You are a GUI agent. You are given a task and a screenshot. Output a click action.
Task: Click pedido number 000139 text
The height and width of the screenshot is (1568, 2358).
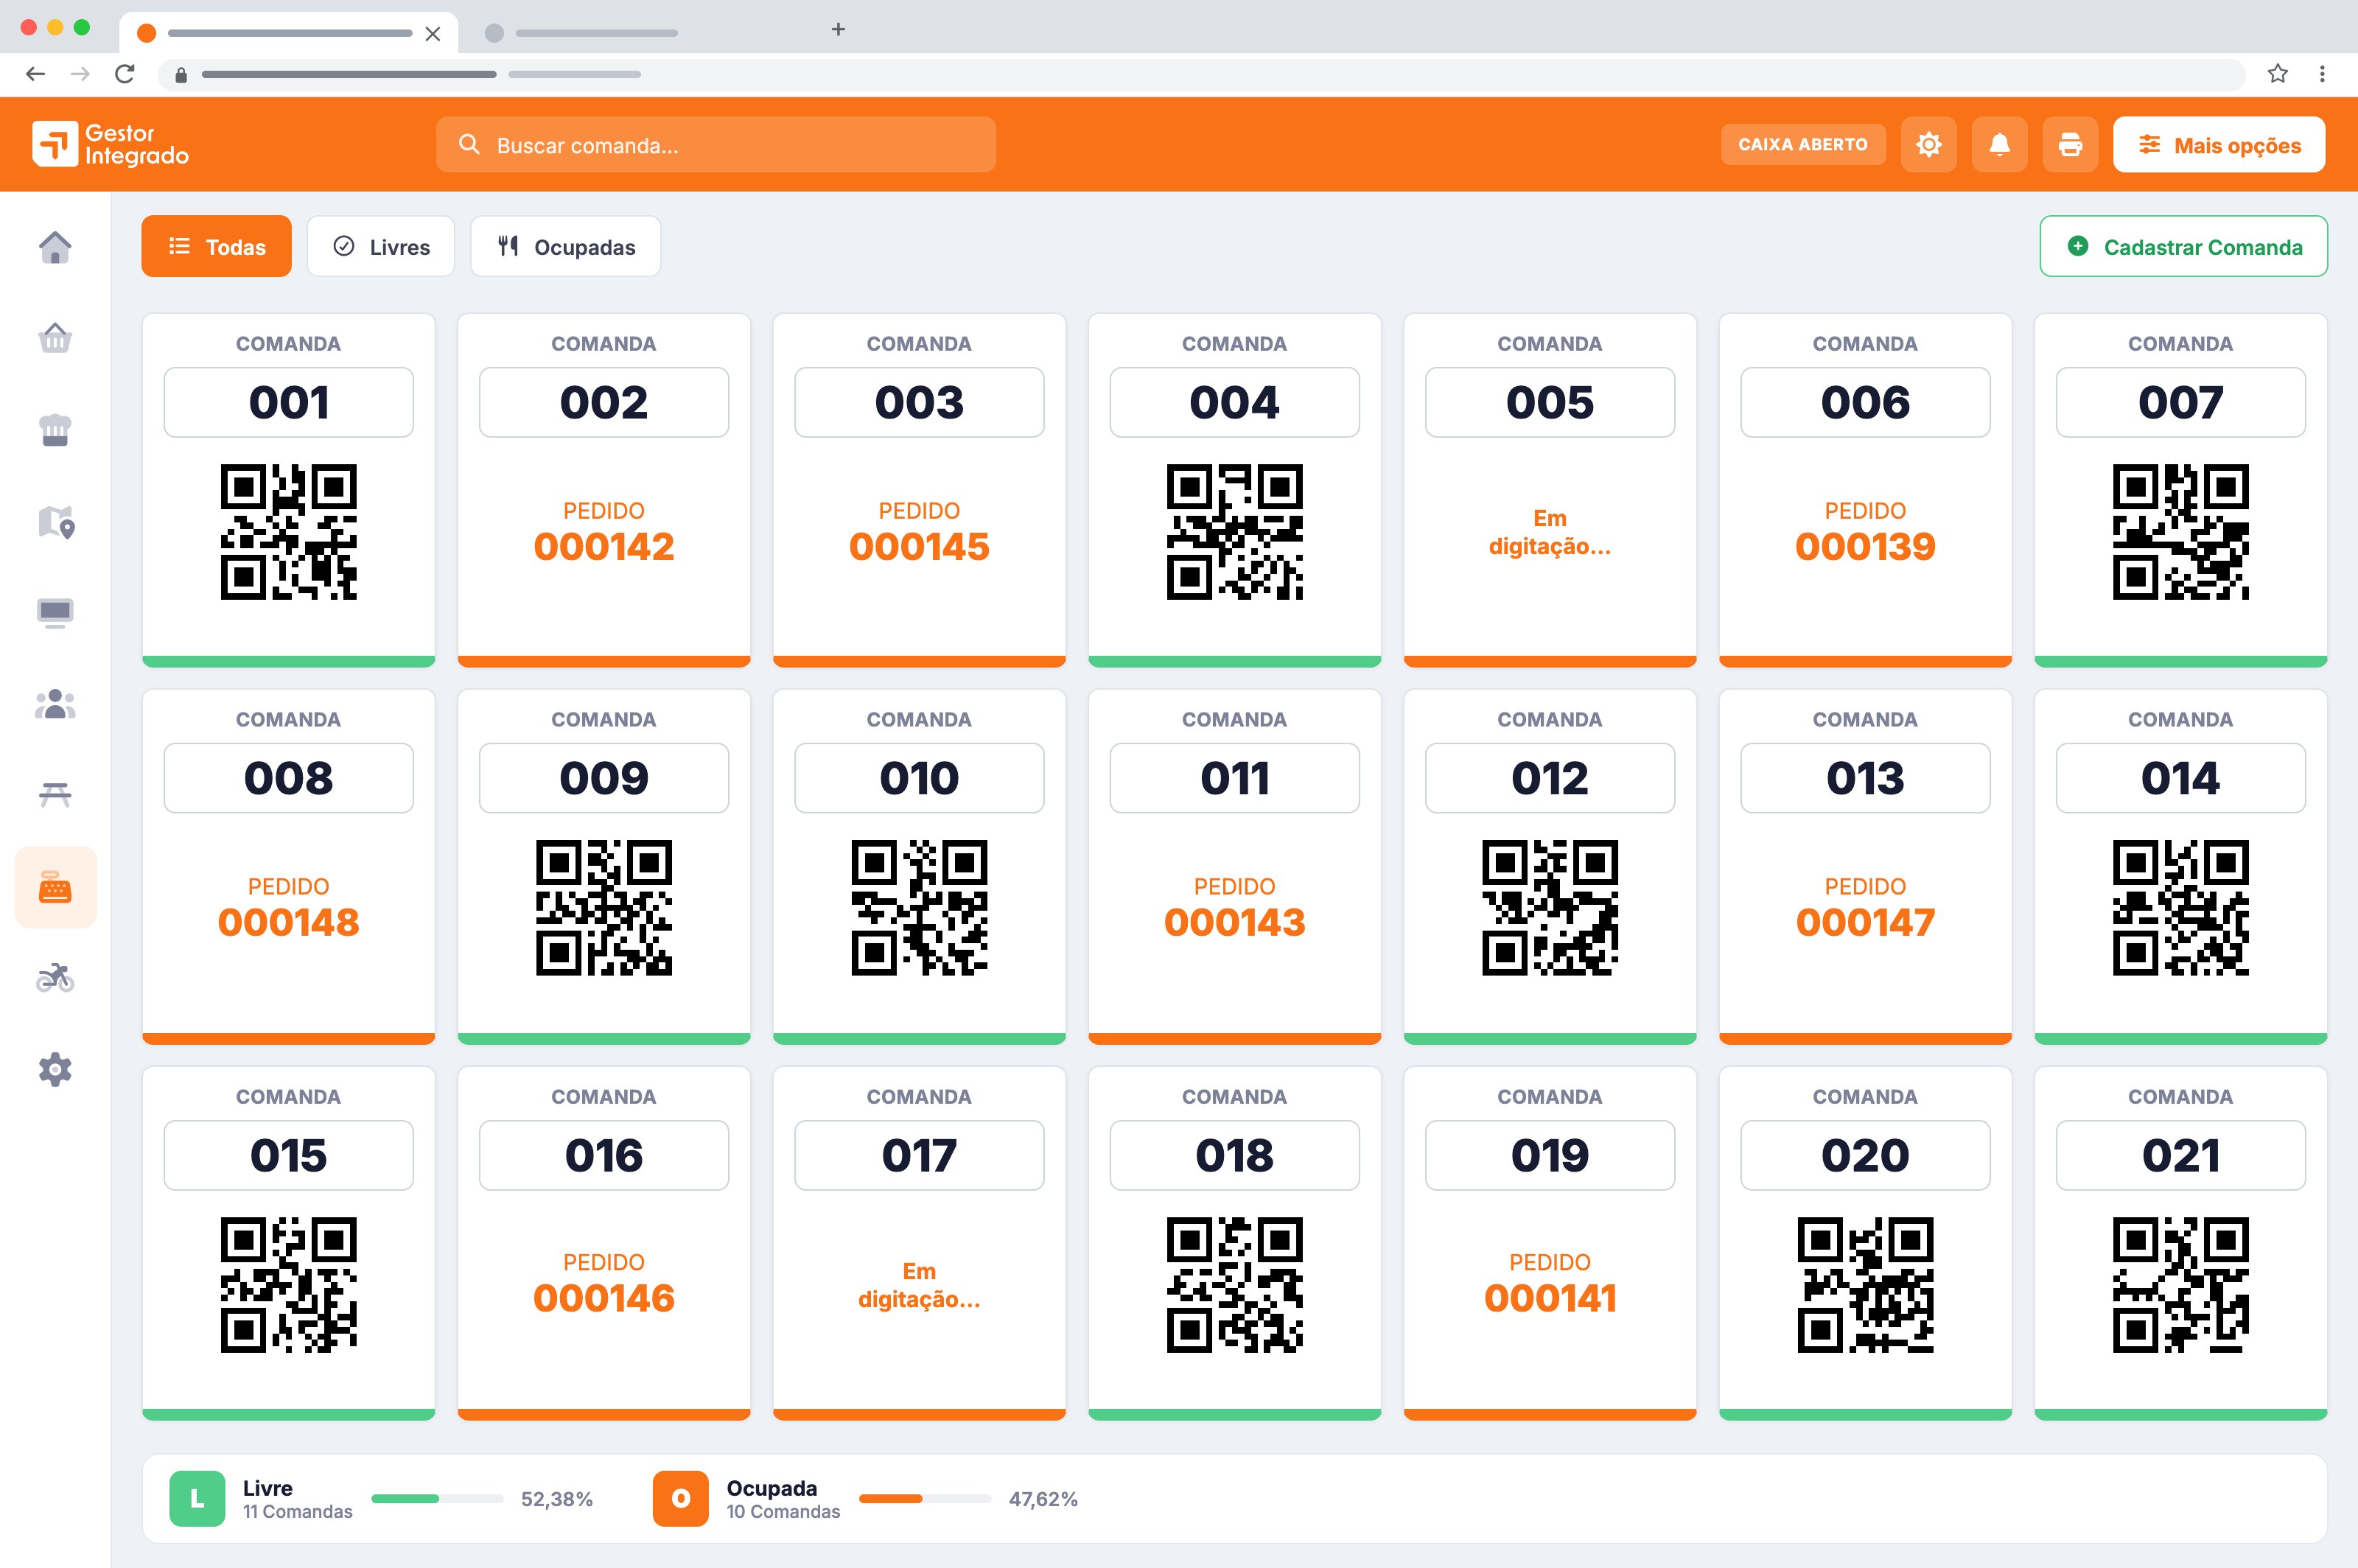coord(1865,546)
